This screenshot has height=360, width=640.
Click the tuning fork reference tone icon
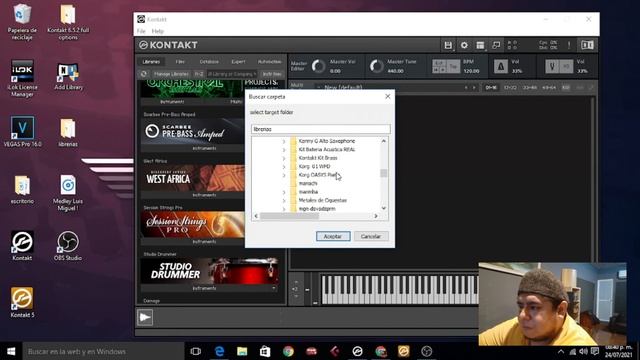pos(552,66)
